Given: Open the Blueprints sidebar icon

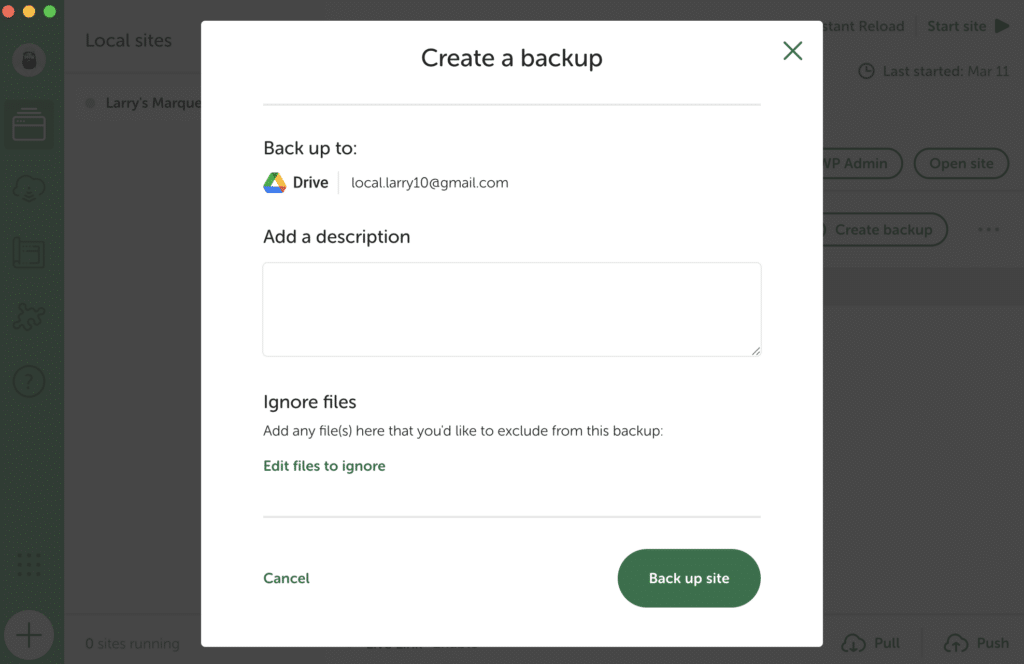Looking at the screenshot, I should 29,252.
